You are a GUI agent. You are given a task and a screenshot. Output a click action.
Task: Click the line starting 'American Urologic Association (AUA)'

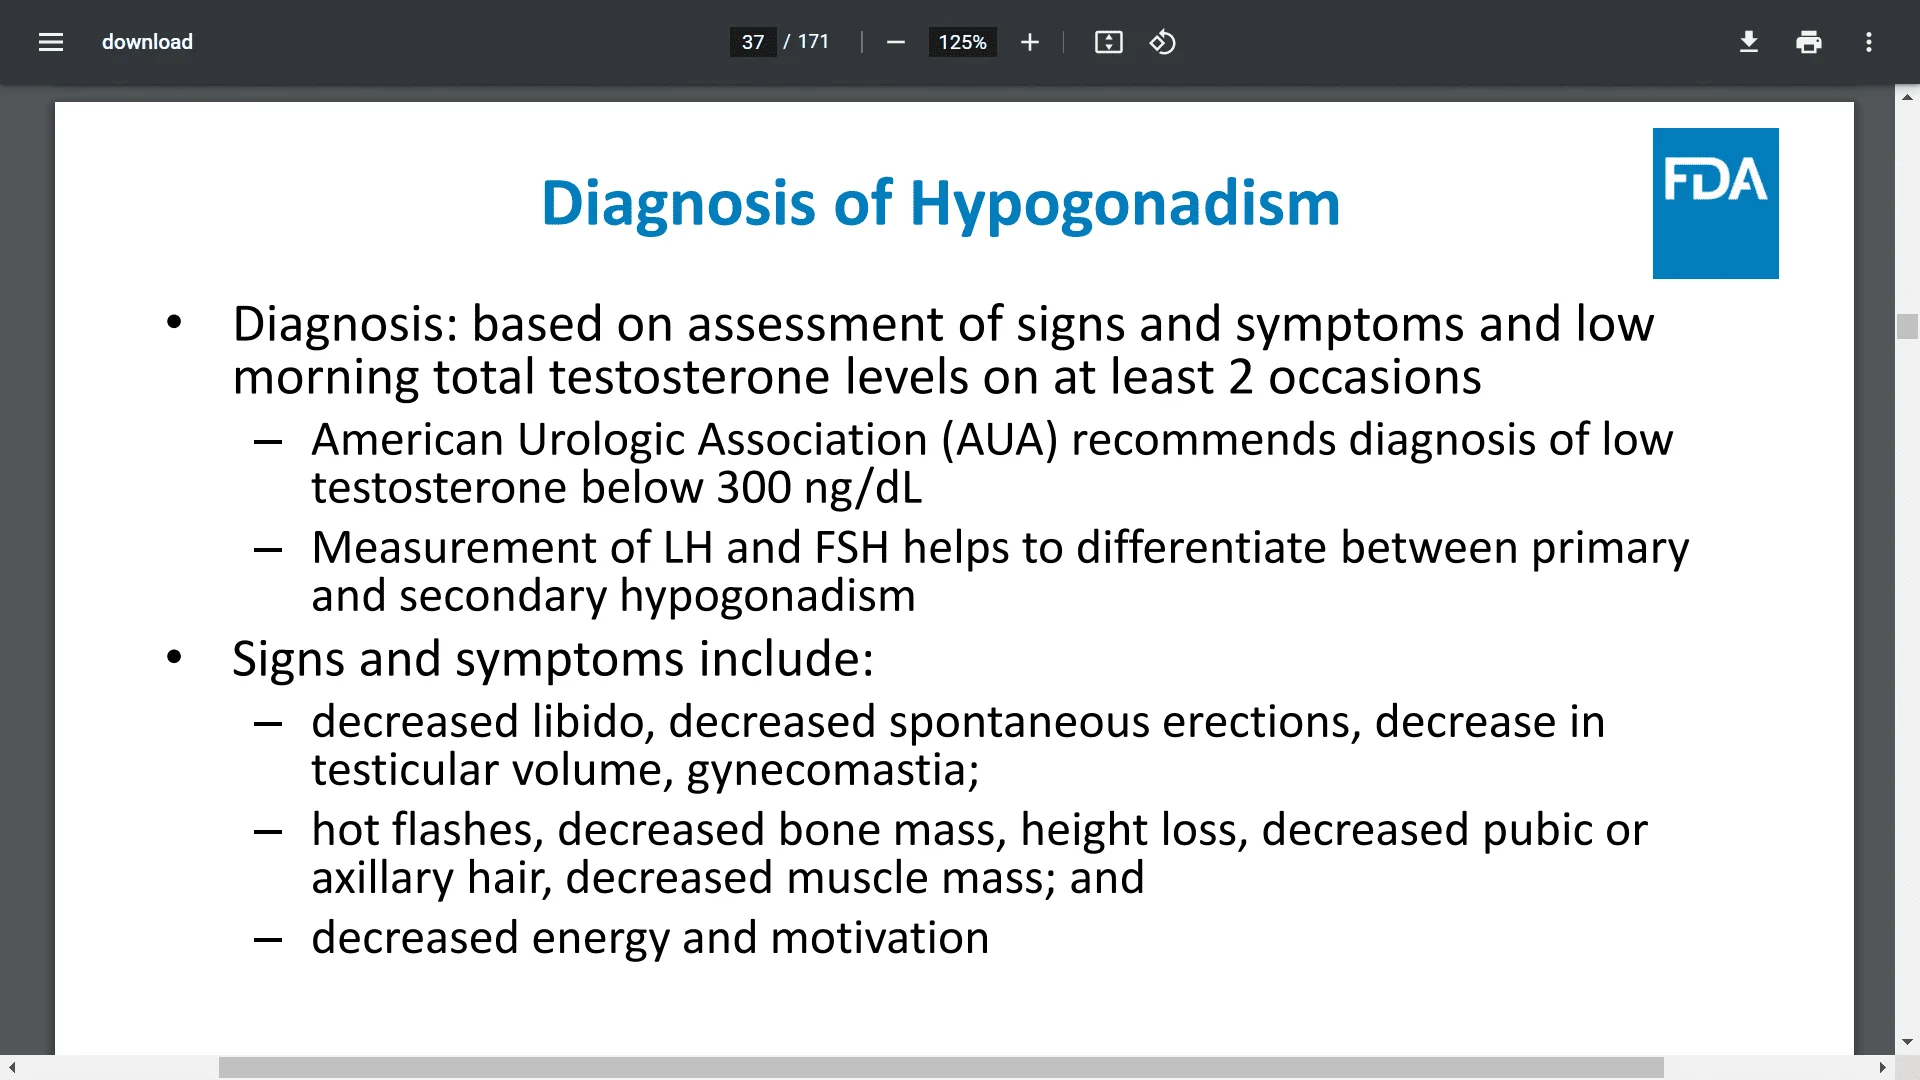tap(992, 440)
